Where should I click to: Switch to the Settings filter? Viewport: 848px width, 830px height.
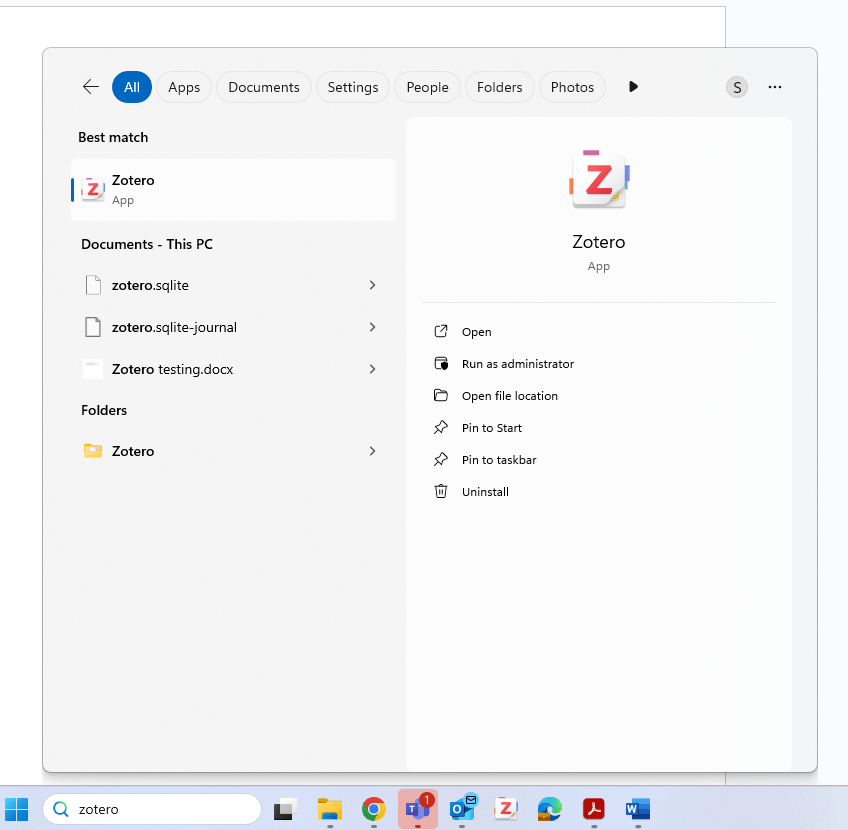(x=353, y=87)
